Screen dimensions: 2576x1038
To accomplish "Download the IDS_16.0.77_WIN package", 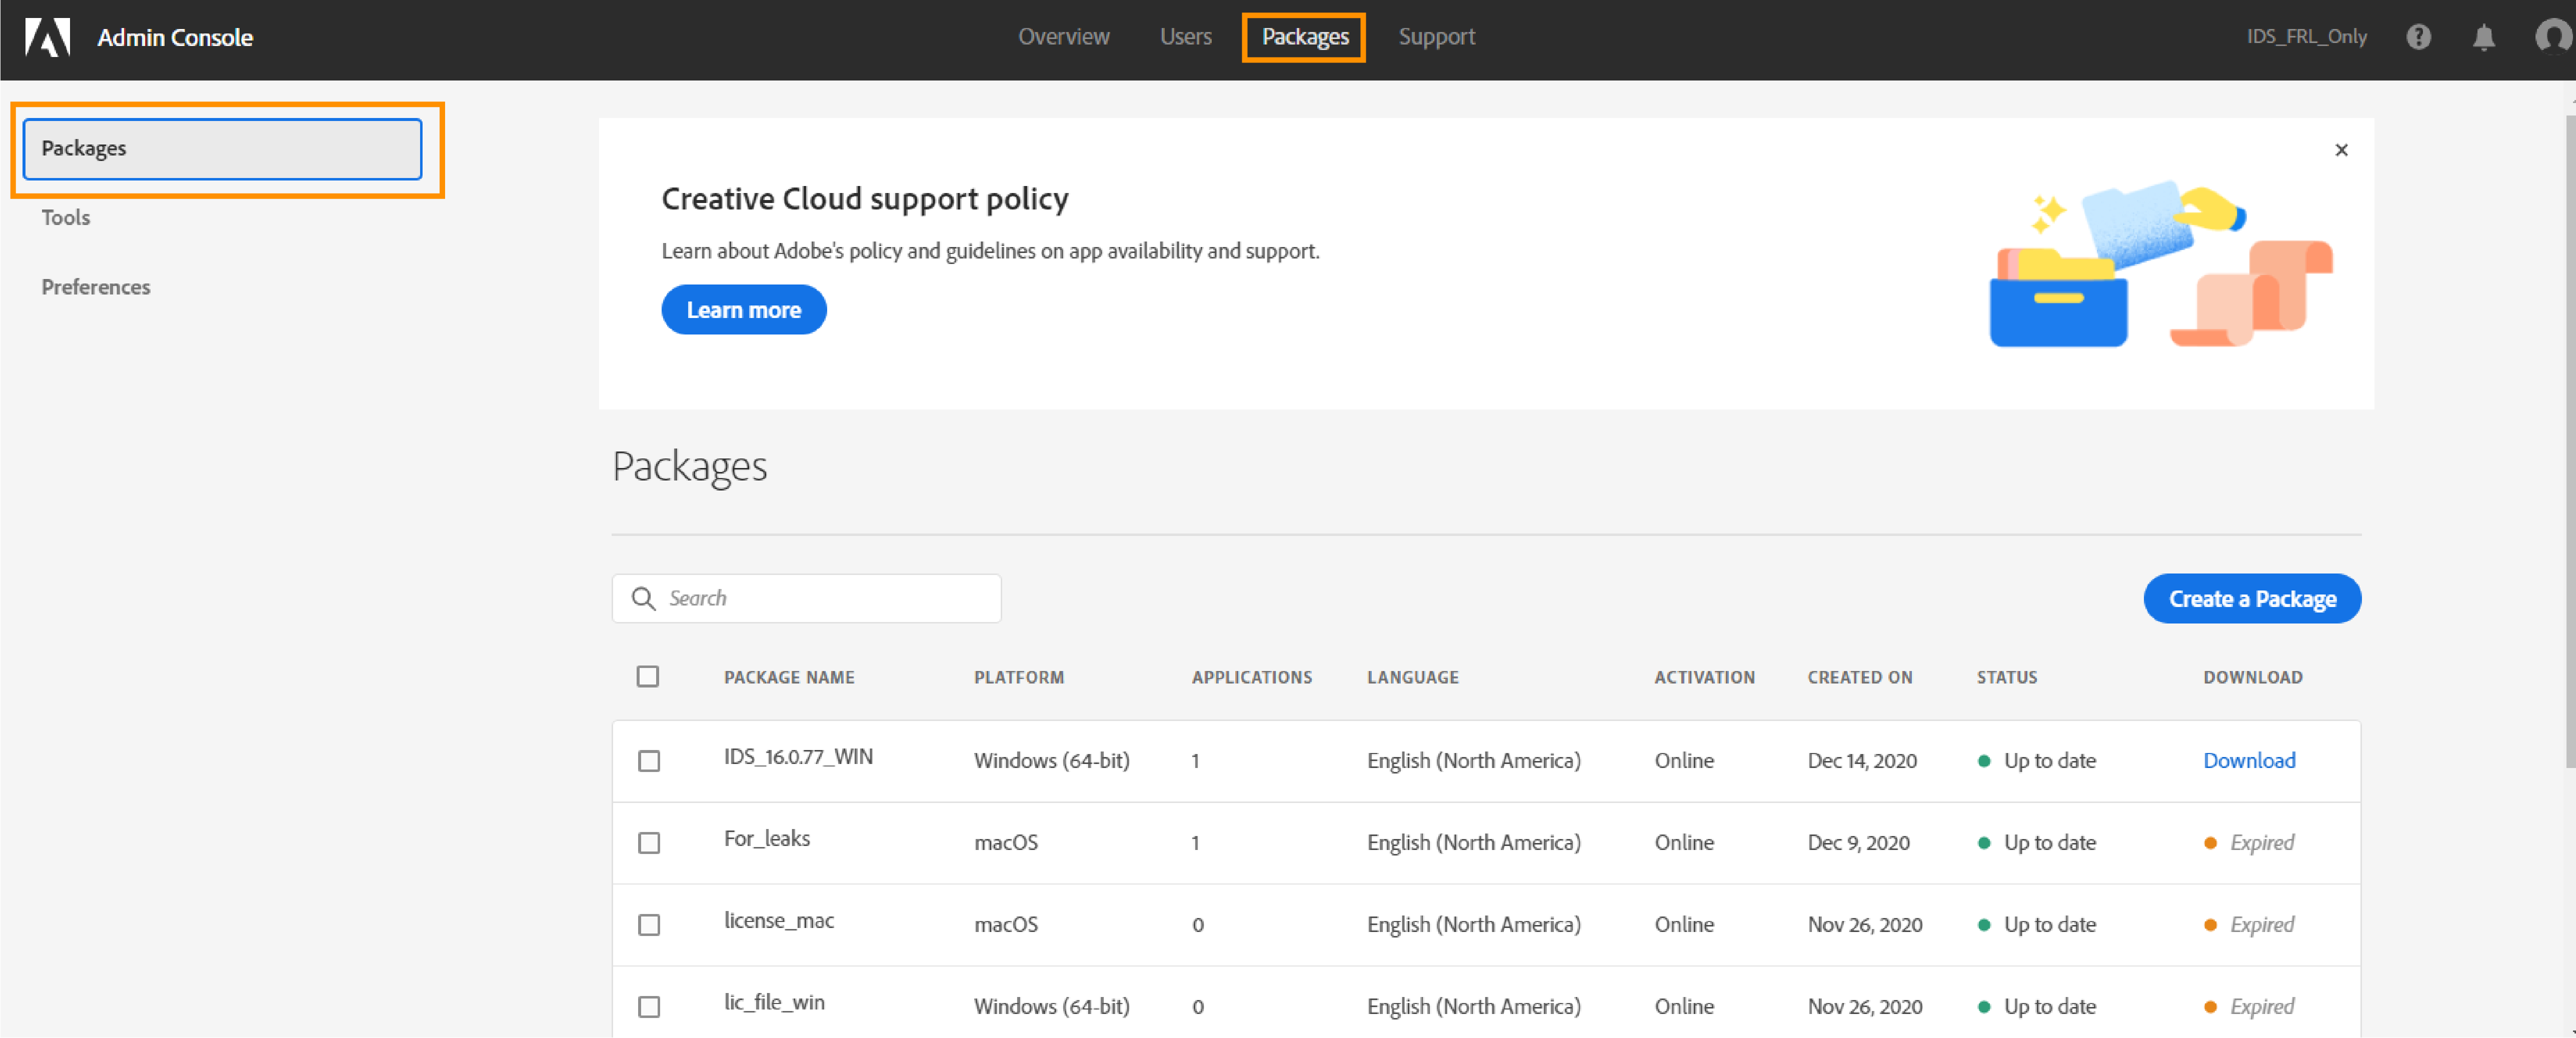I will pos(2249,760).
